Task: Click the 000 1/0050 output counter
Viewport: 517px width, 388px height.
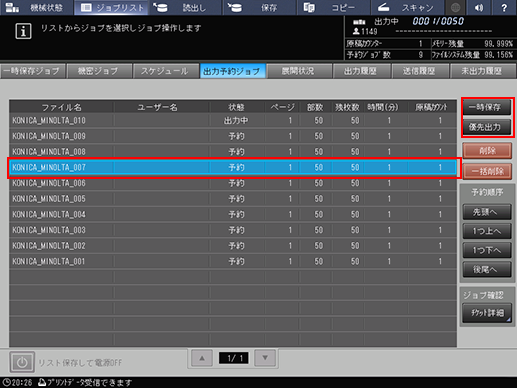Action: [x=438, y=21]
